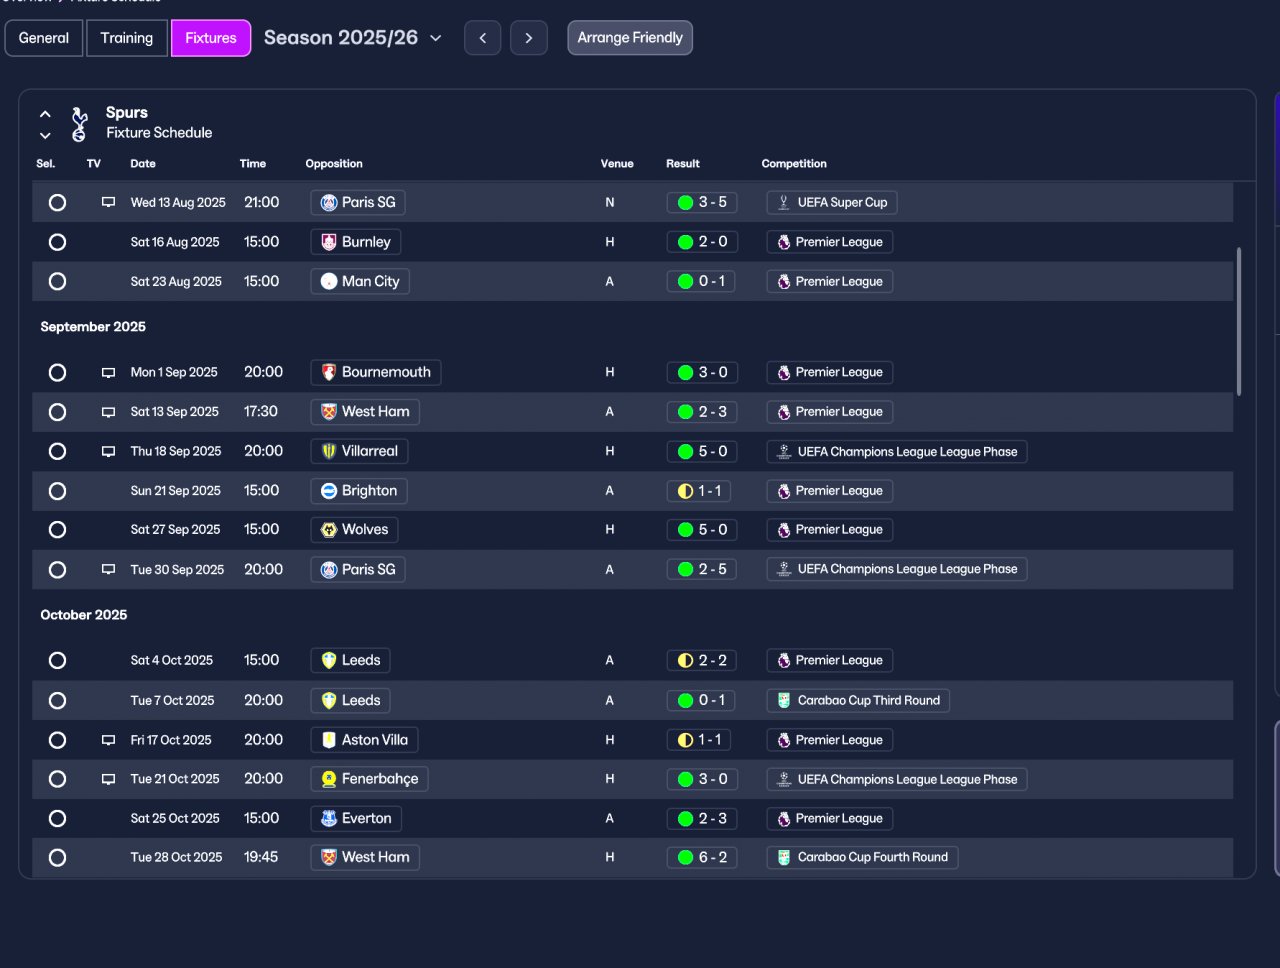Switch to the Training tab
The image size is (1280, 968).
tap(127, 38)
